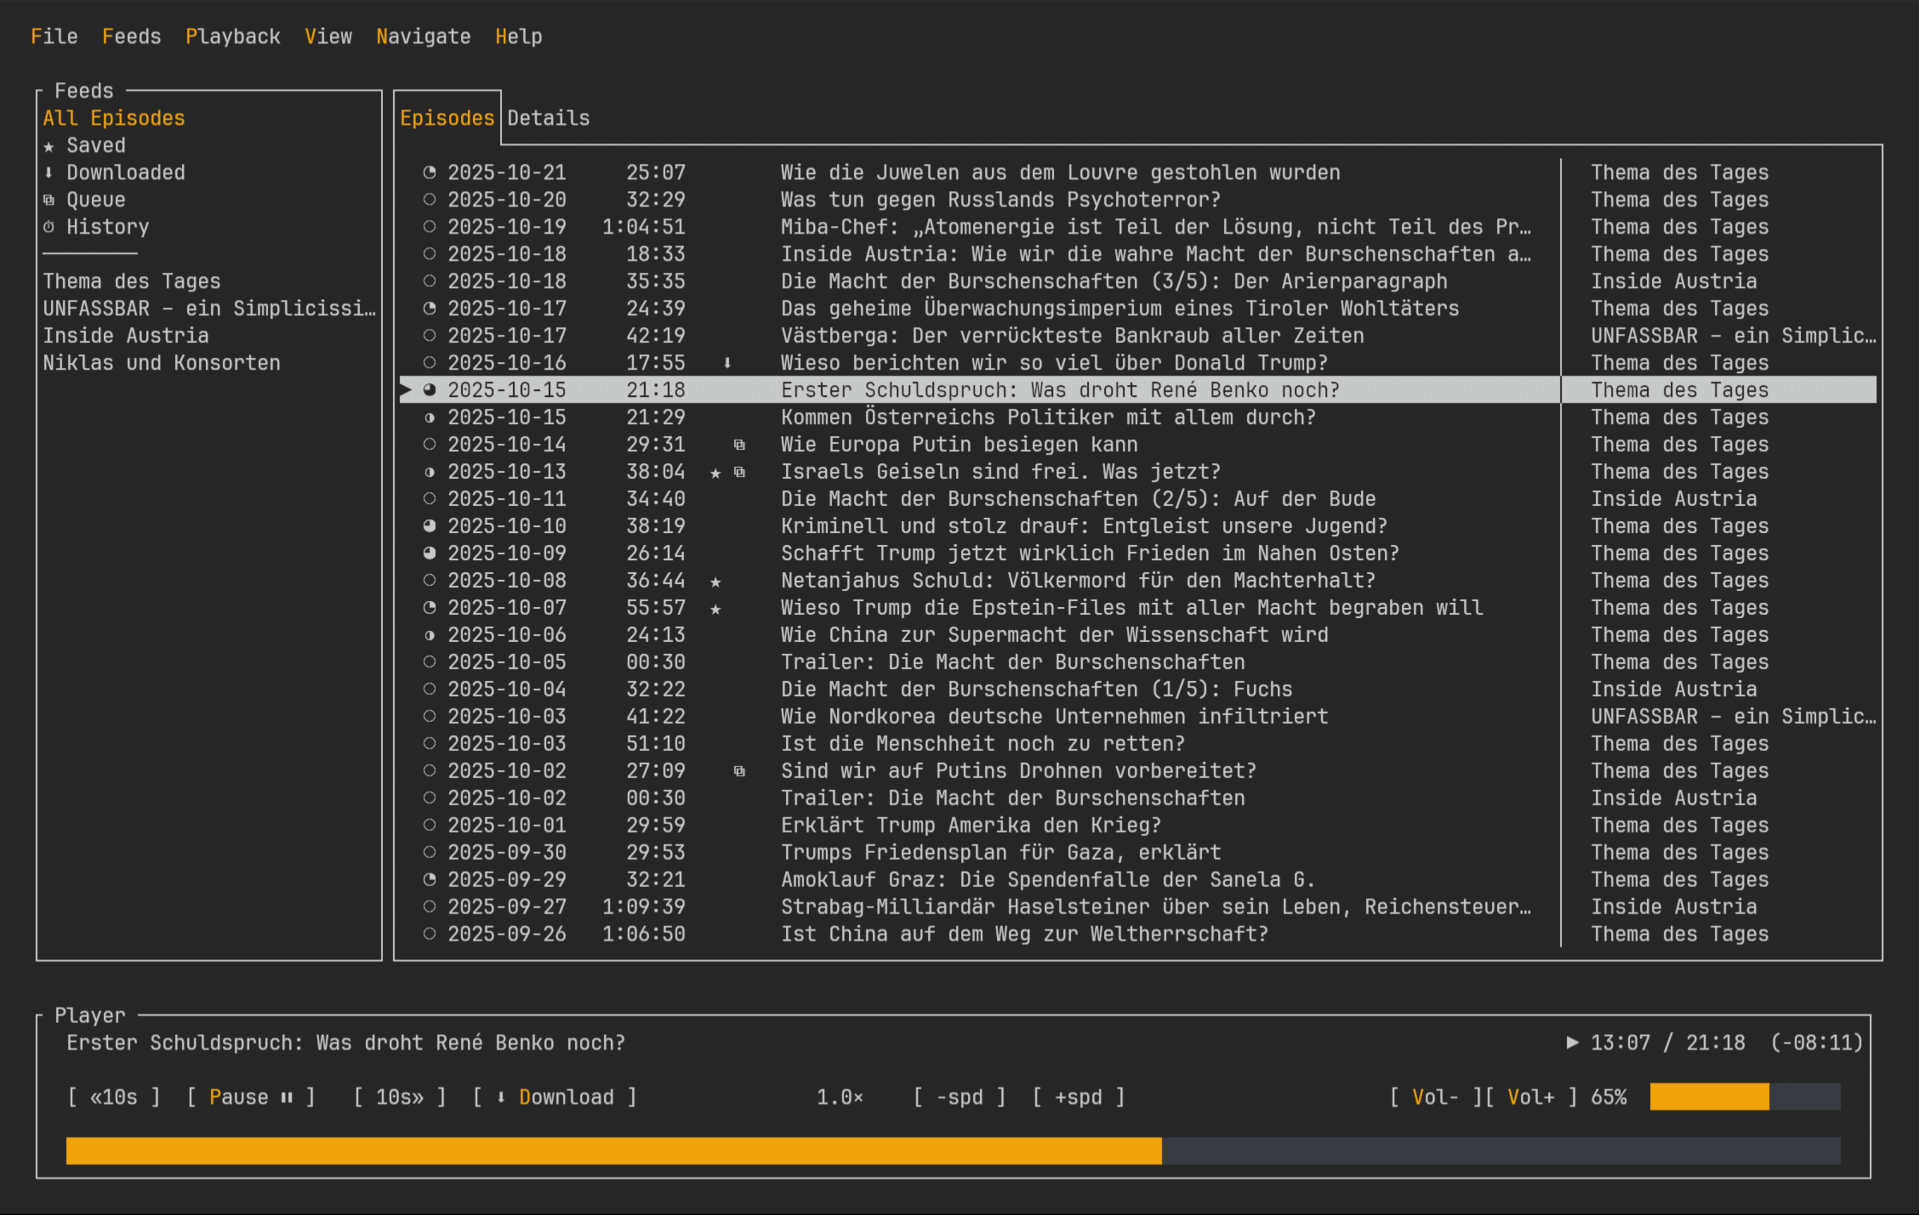
Task: Select the 'Inside Austria' feed in the sidebar
Action: click(x=126, y=335)
